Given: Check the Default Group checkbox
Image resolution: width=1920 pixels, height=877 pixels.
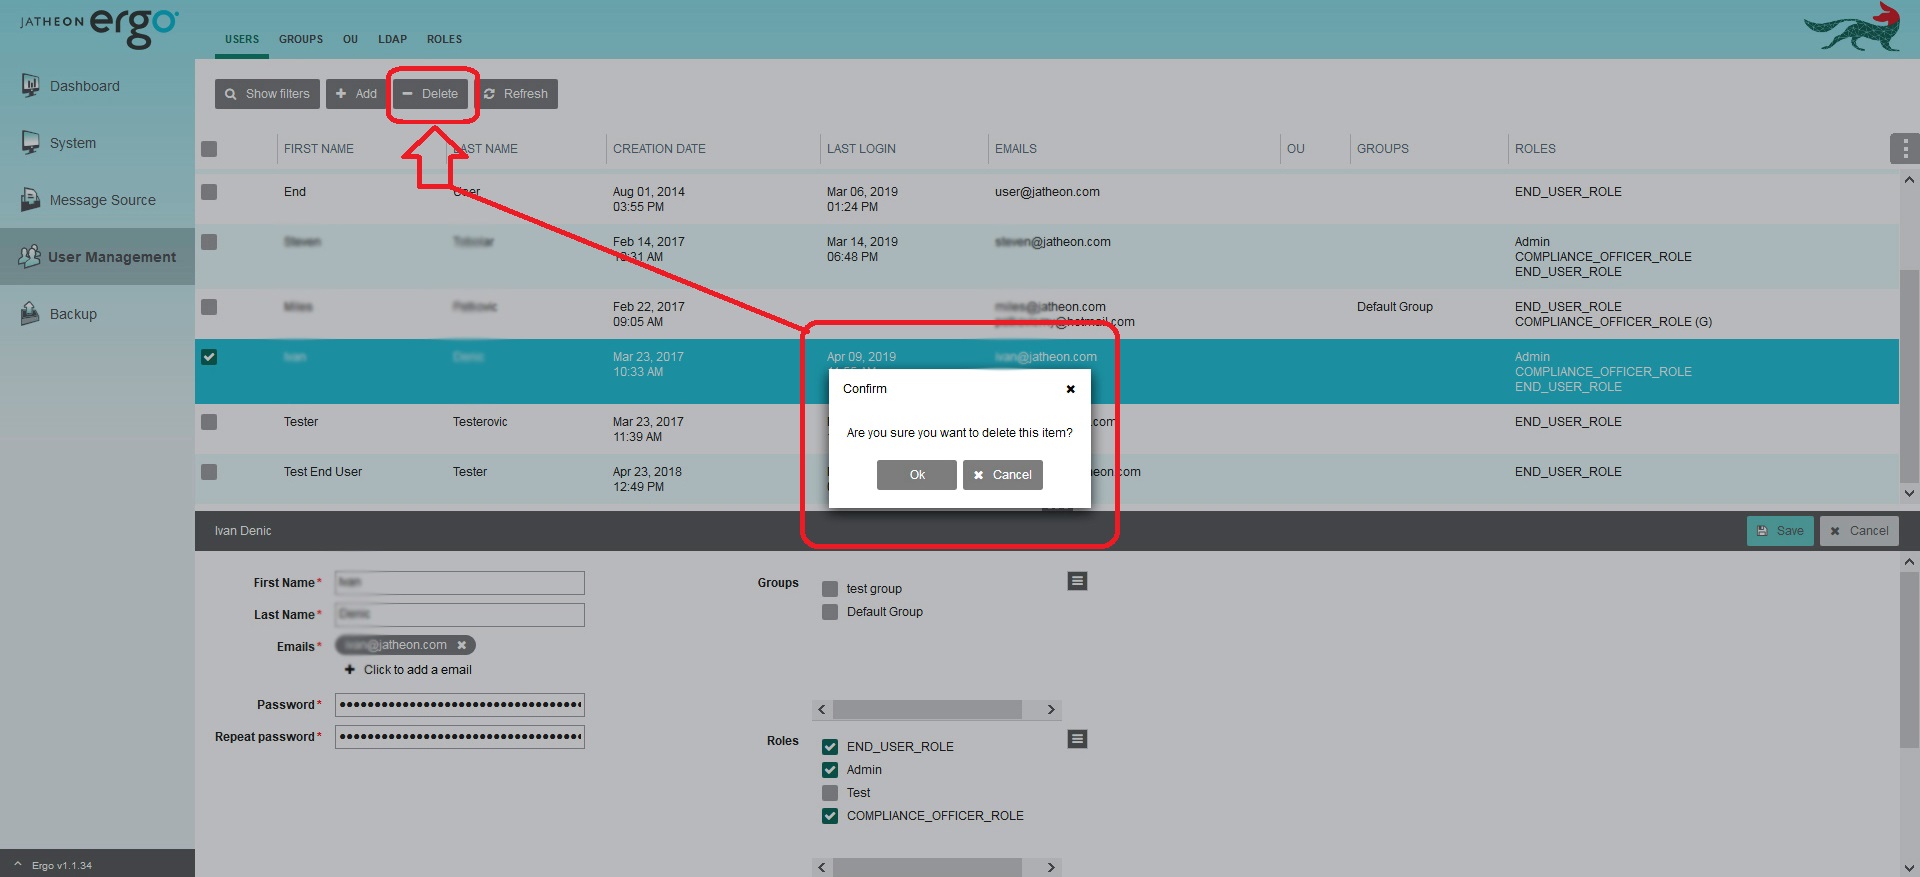Looking at the screenshot, I should point(830,612).
